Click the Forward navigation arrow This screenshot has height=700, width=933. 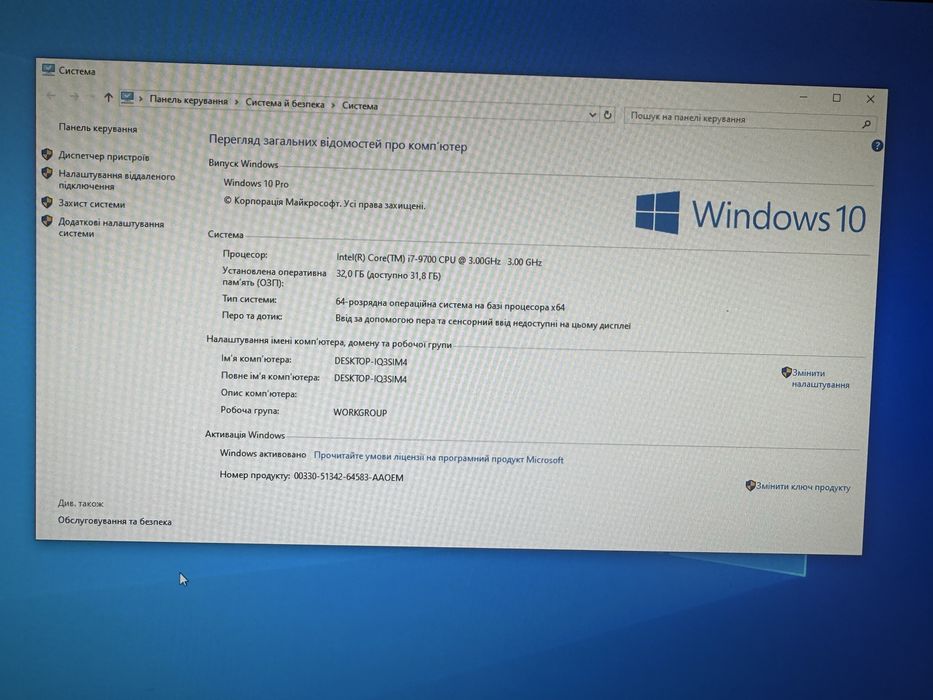pos(74,96)
